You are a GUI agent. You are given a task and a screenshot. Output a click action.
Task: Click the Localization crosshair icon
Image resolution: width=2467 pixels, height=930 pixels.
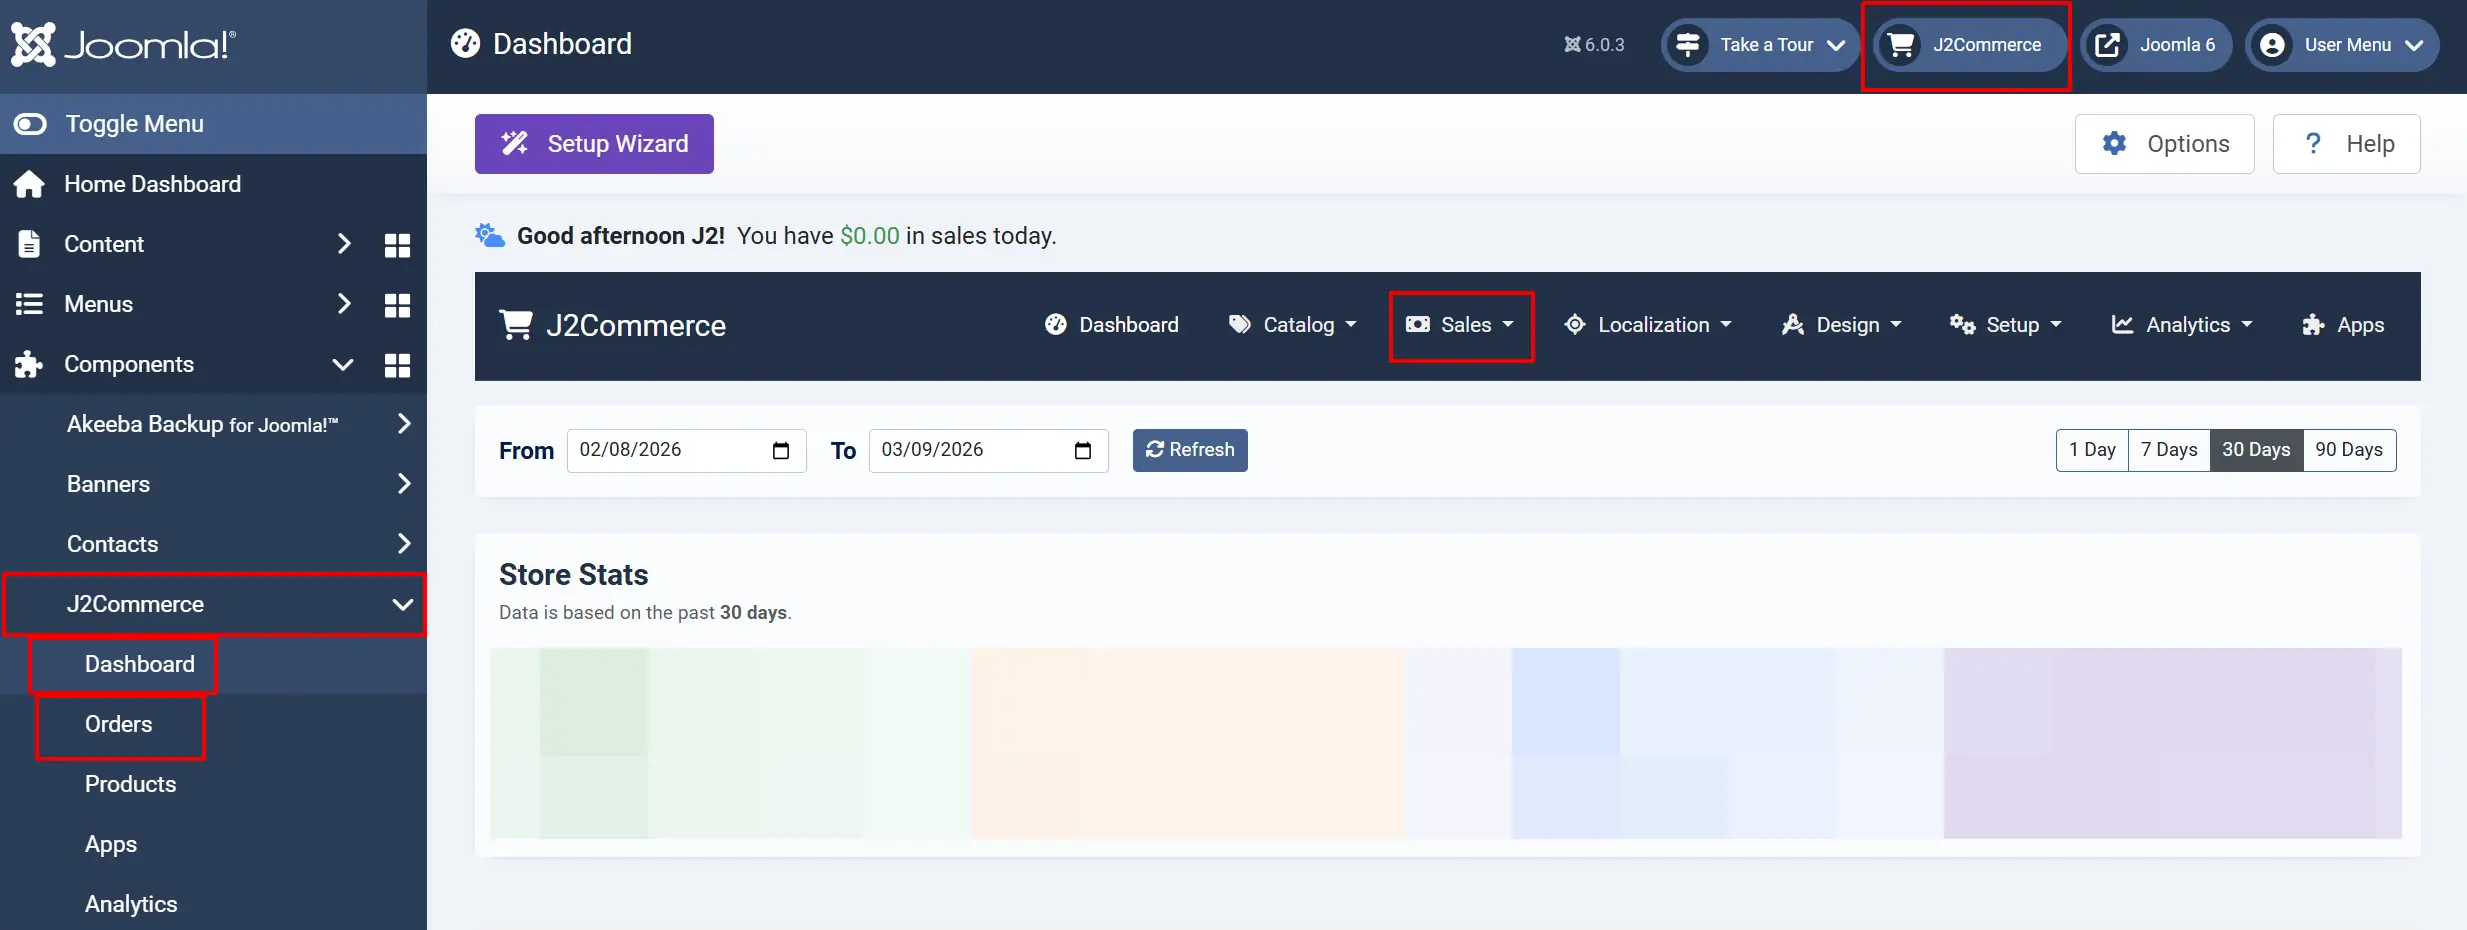pyautogui.click(x=1575, y=325)
